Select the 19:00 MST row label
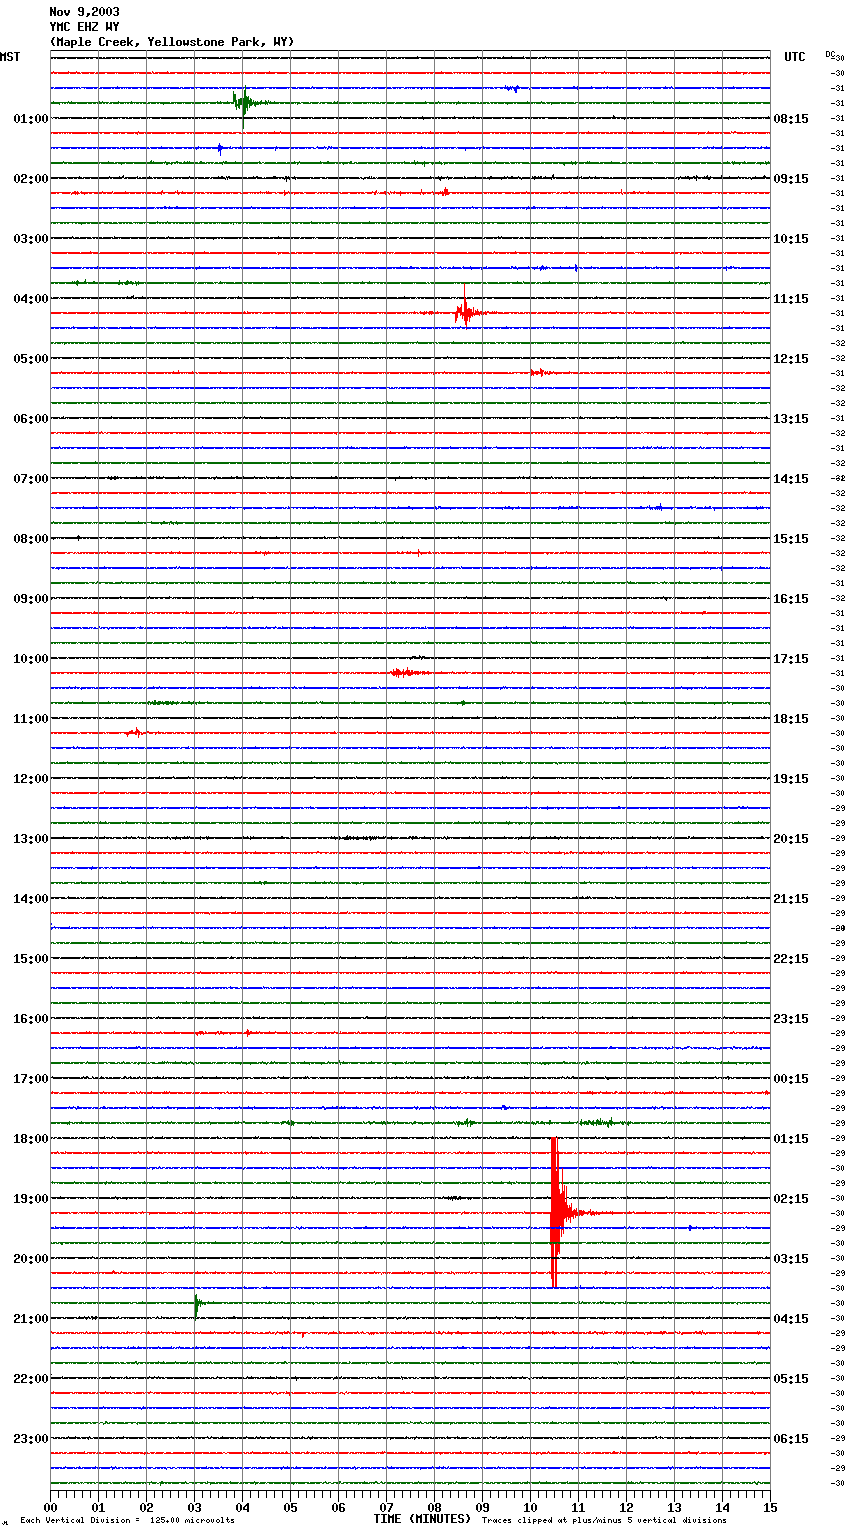The height and width of the screenshot is (1534, 850). click(x=31, y=1199)
